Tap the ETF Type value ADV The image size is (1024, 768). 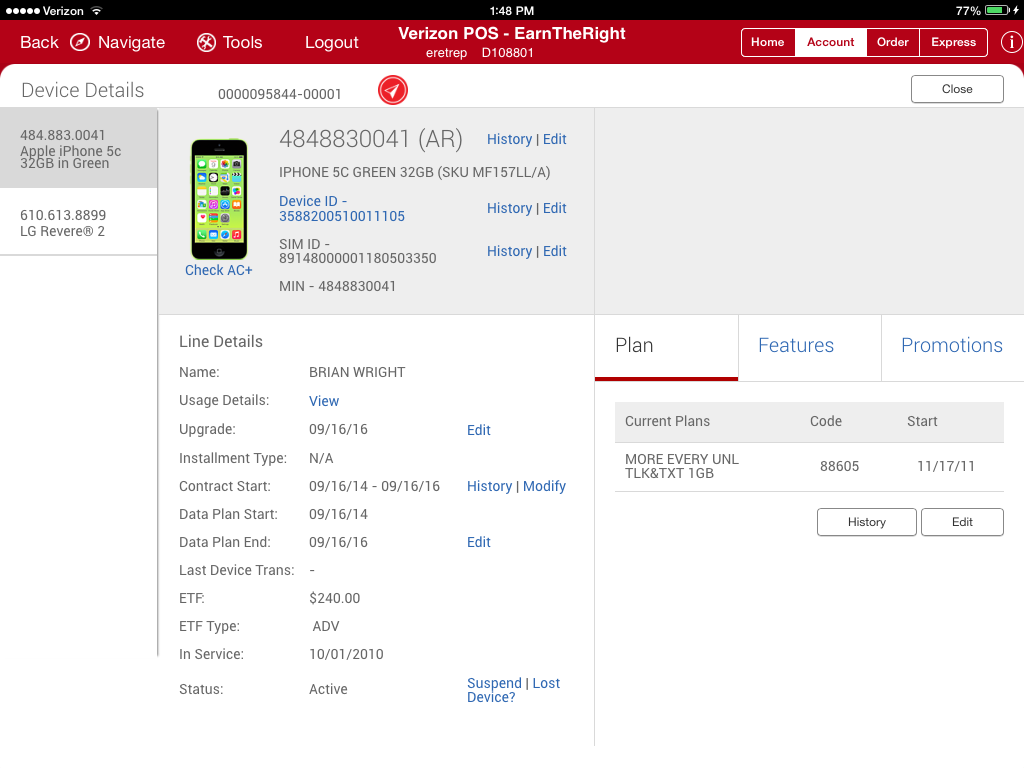[326, 626]
